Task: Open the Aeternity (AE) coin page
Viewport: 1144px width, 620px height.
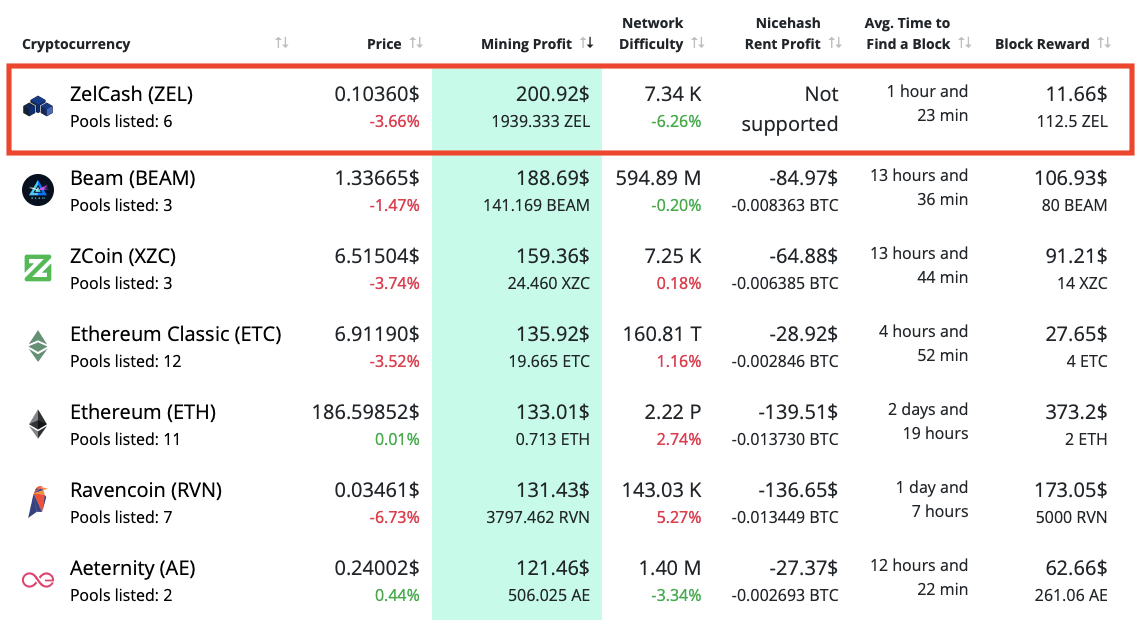Action: click(132, 568)
